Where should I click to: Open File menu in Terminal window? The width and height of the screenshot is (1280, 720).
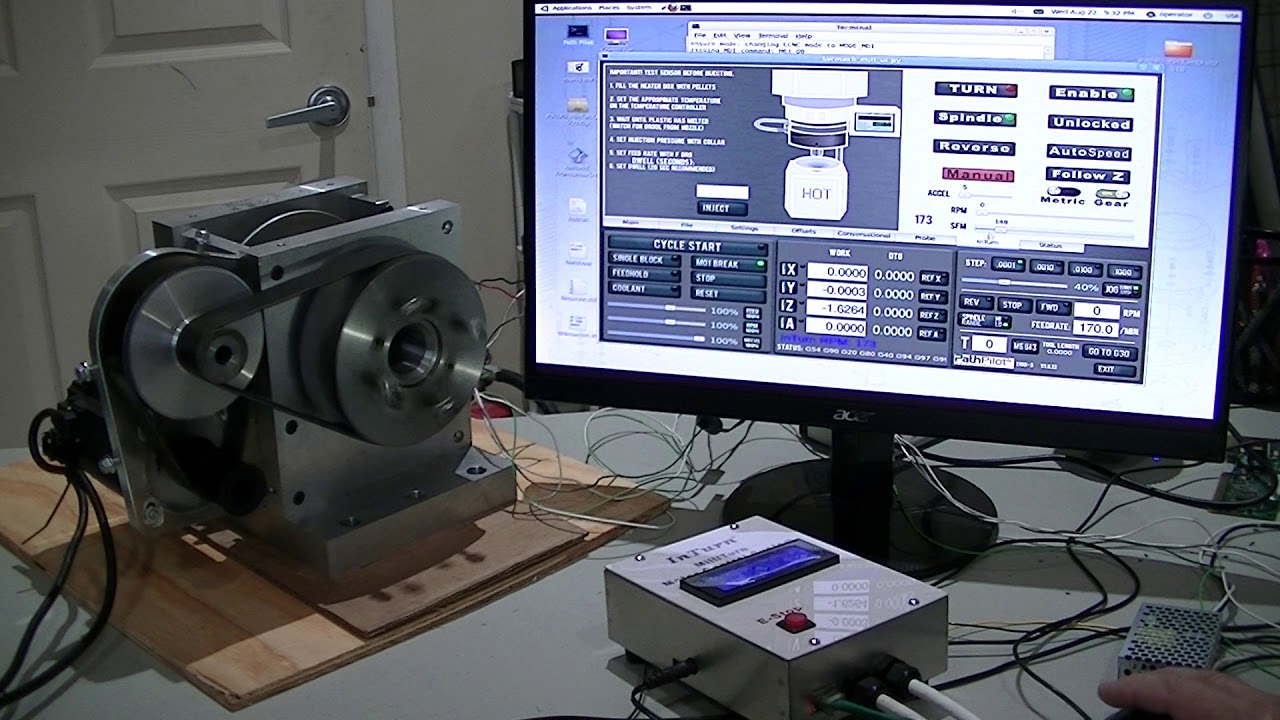coord(700,35)
